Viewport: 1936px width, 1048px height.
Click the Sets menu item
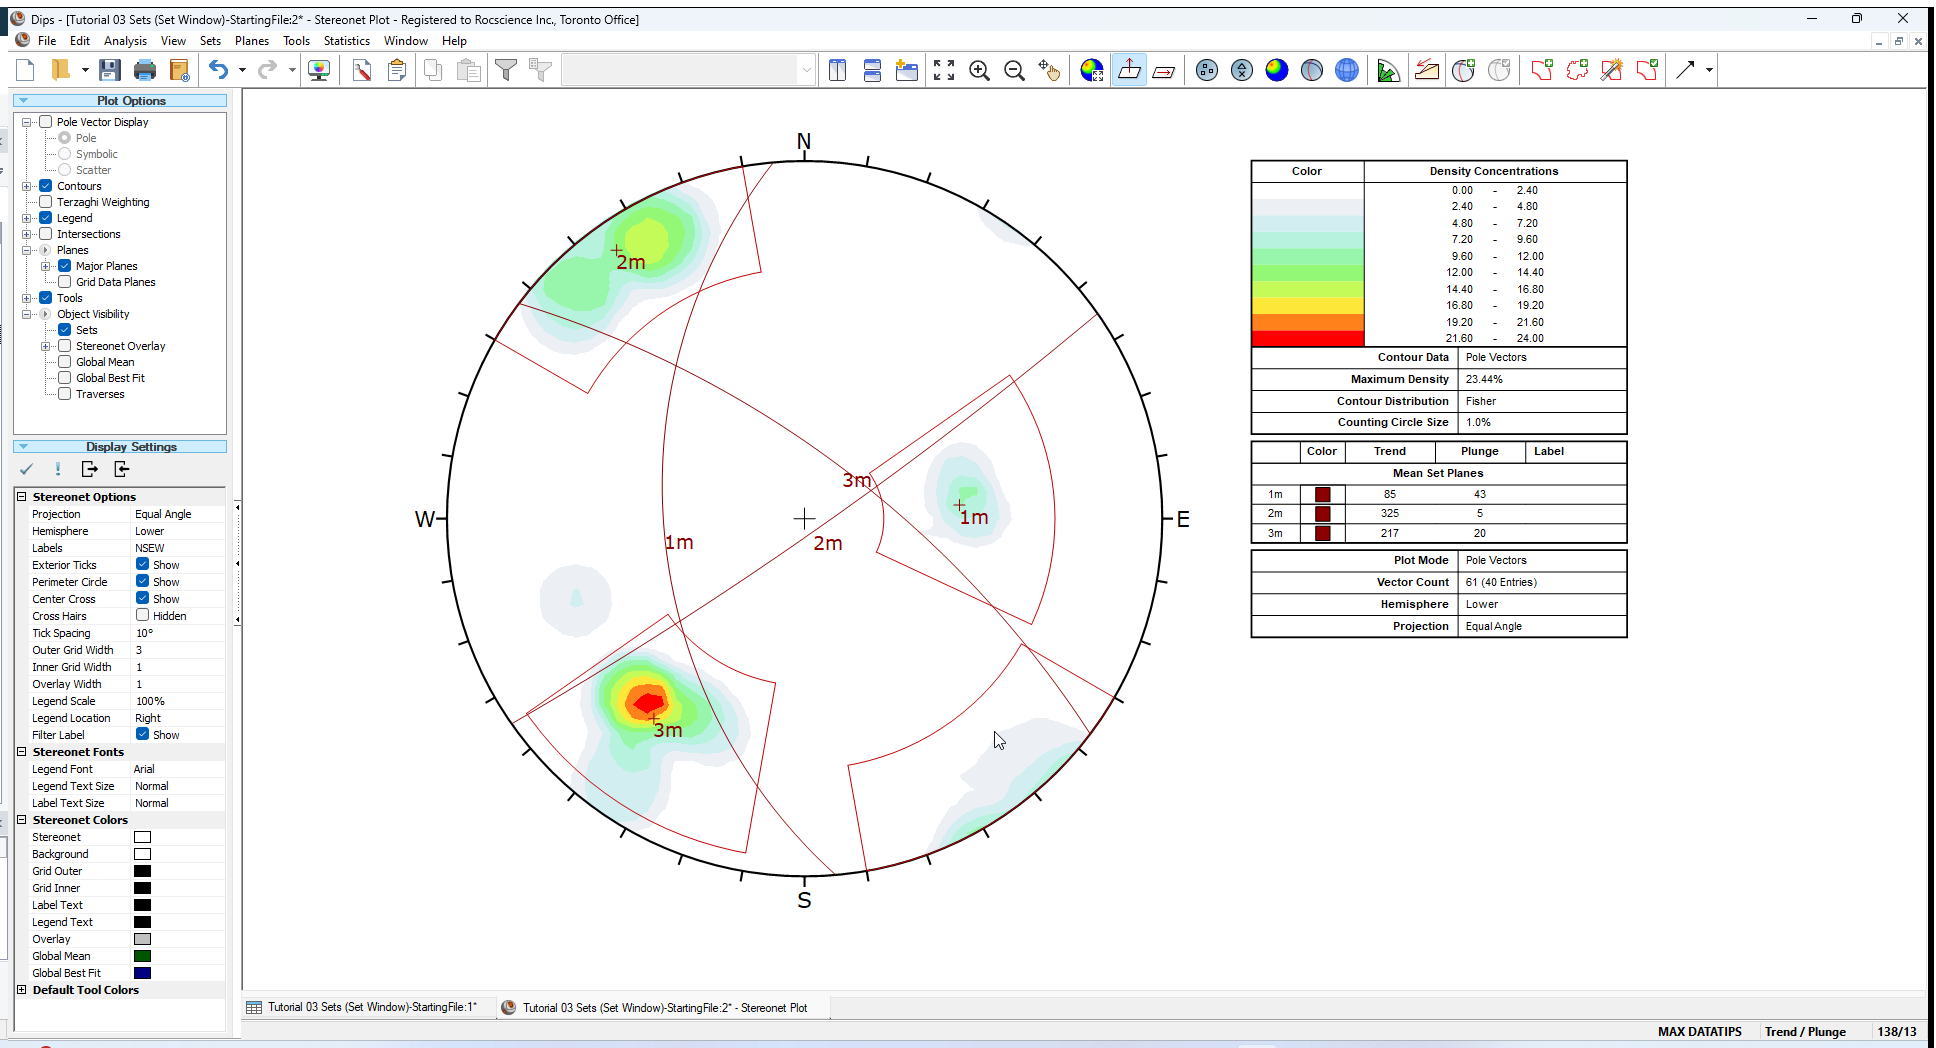click(x=210, y=41)
